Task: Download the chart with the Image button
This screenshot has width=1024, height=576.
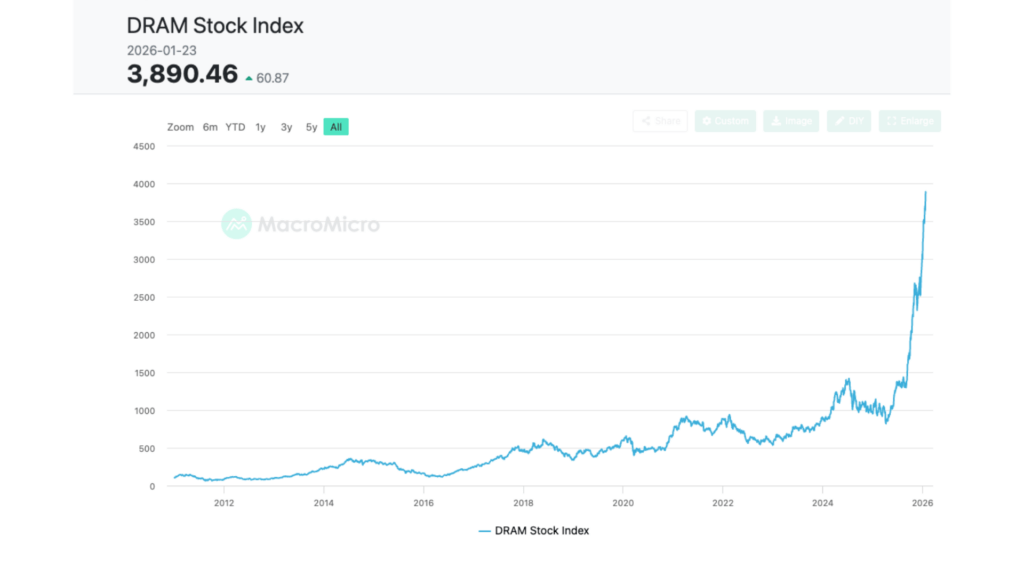Action: pyautogui.click(x=790, y=121)
